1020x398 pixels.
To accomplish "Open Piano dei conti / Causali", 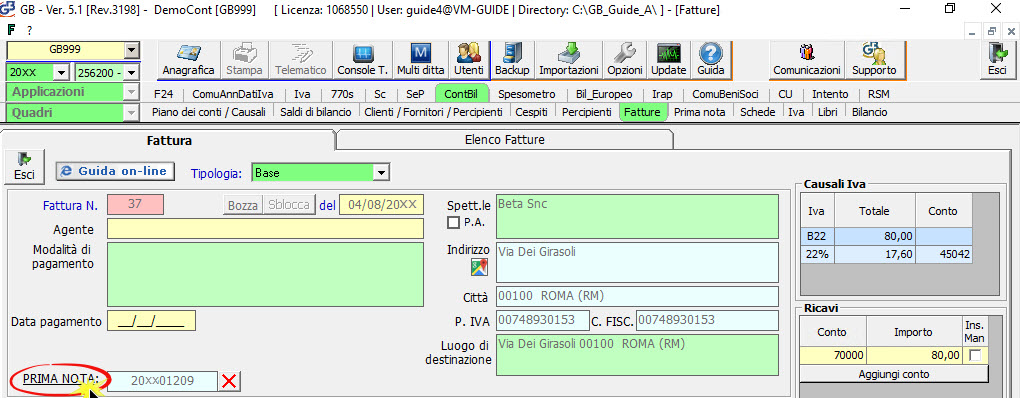I will (x=209, y=113).
